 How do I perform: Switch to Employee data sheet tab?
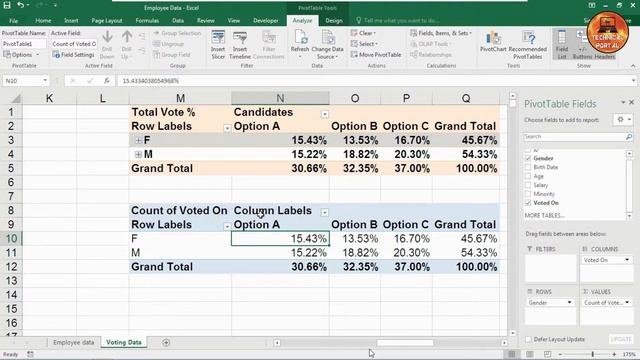(x=73, y=342)
